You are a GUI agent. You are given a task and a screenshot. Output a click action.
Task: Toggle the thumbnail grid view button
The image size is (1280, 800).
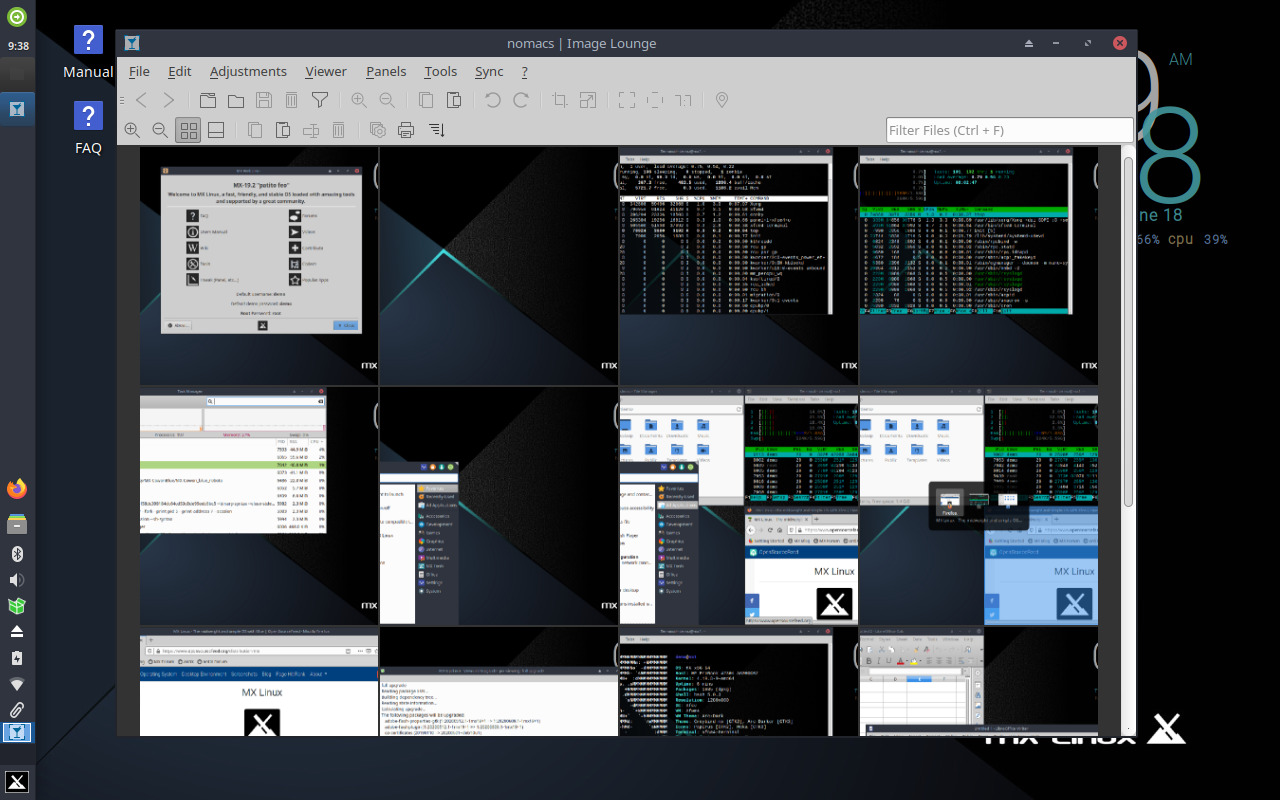[x=188, y=130]
